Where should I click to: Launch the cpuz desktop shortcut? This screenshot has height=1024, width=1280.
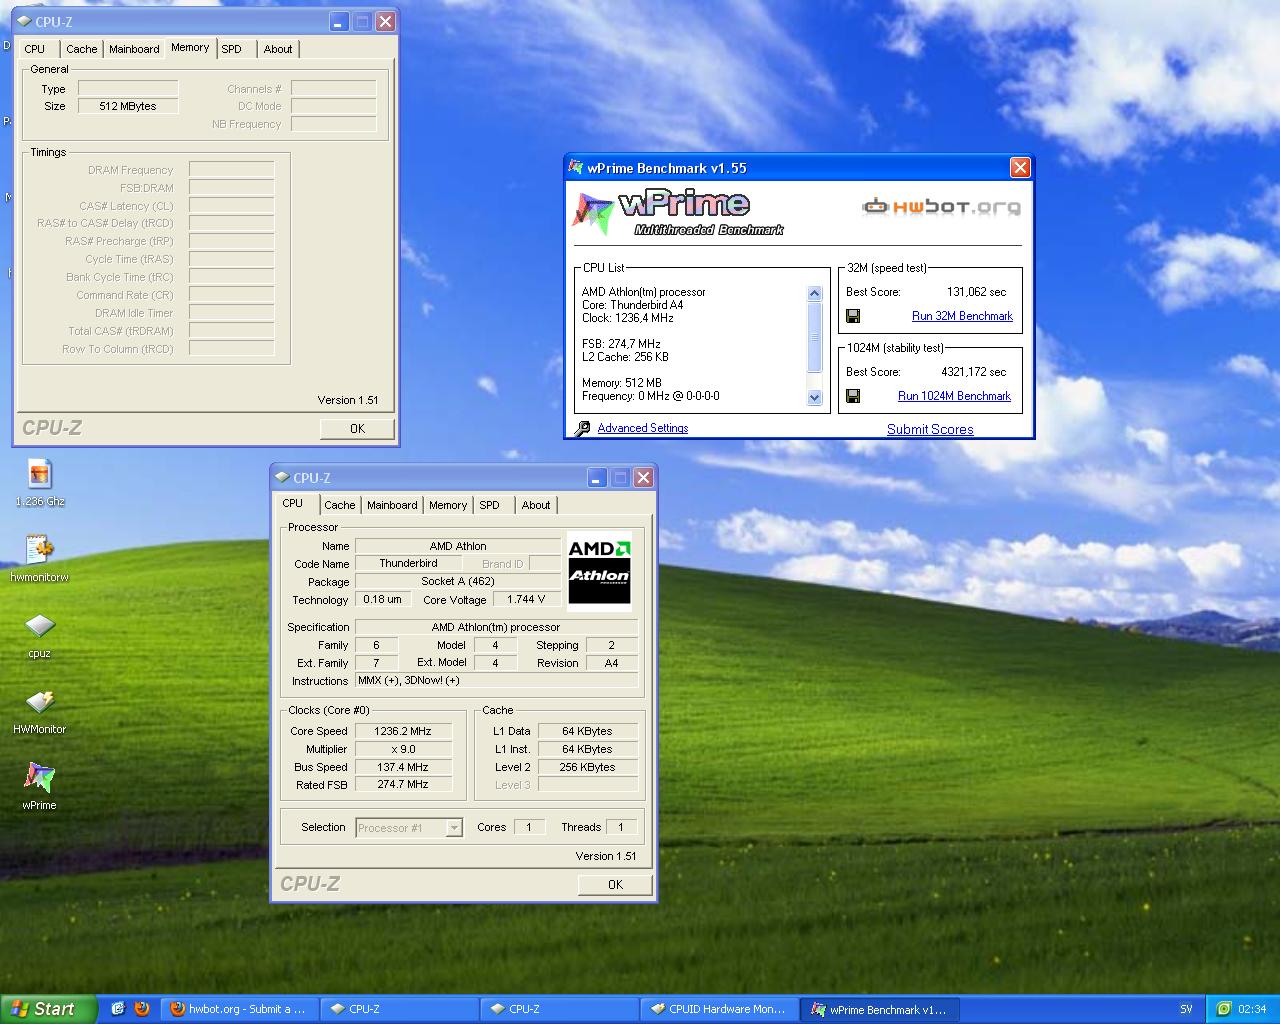[x=40, y=635]
